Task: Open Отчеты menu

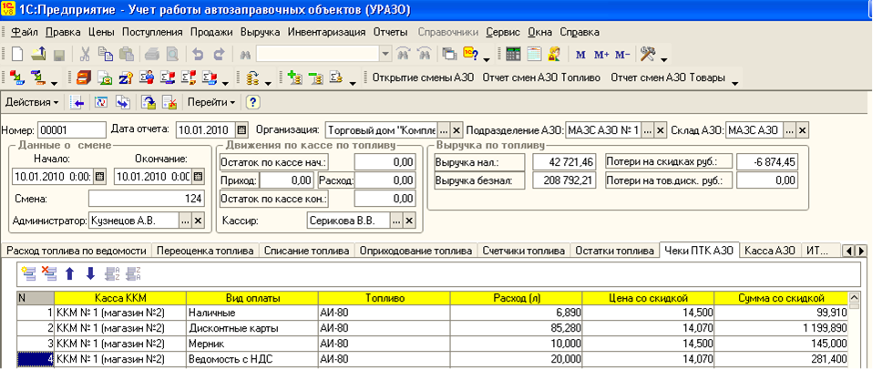Action: coord(391,32)
